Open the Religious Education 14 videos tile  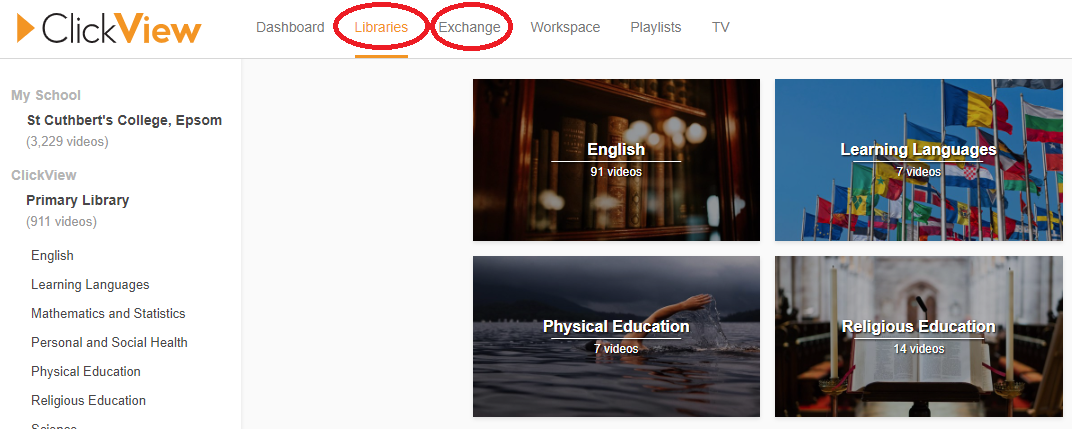(919, 337)
